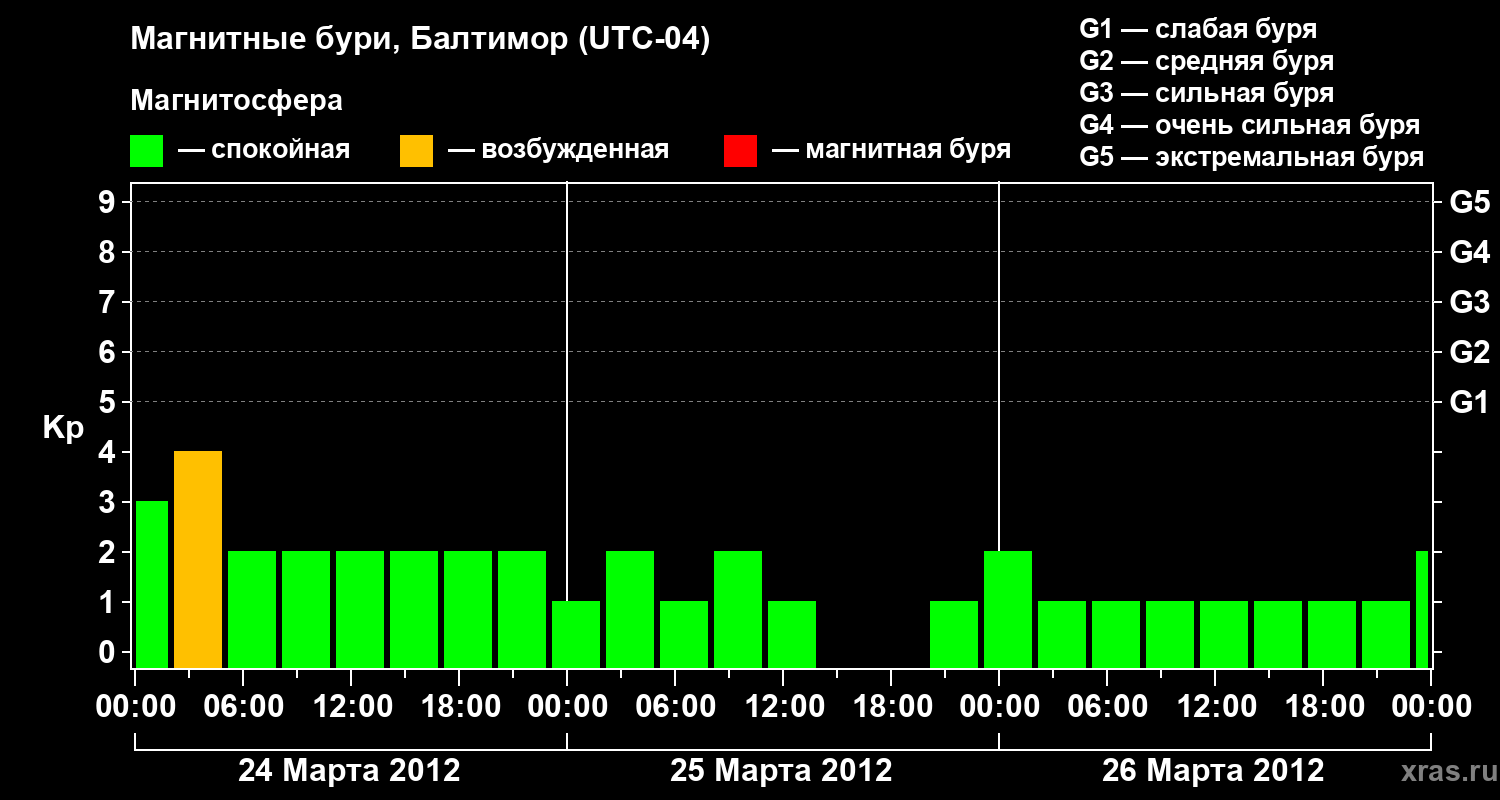The height and width of the screenshot is (800, 1500).
Task: Click the Kp axis value 4
Action: (109, 452)
